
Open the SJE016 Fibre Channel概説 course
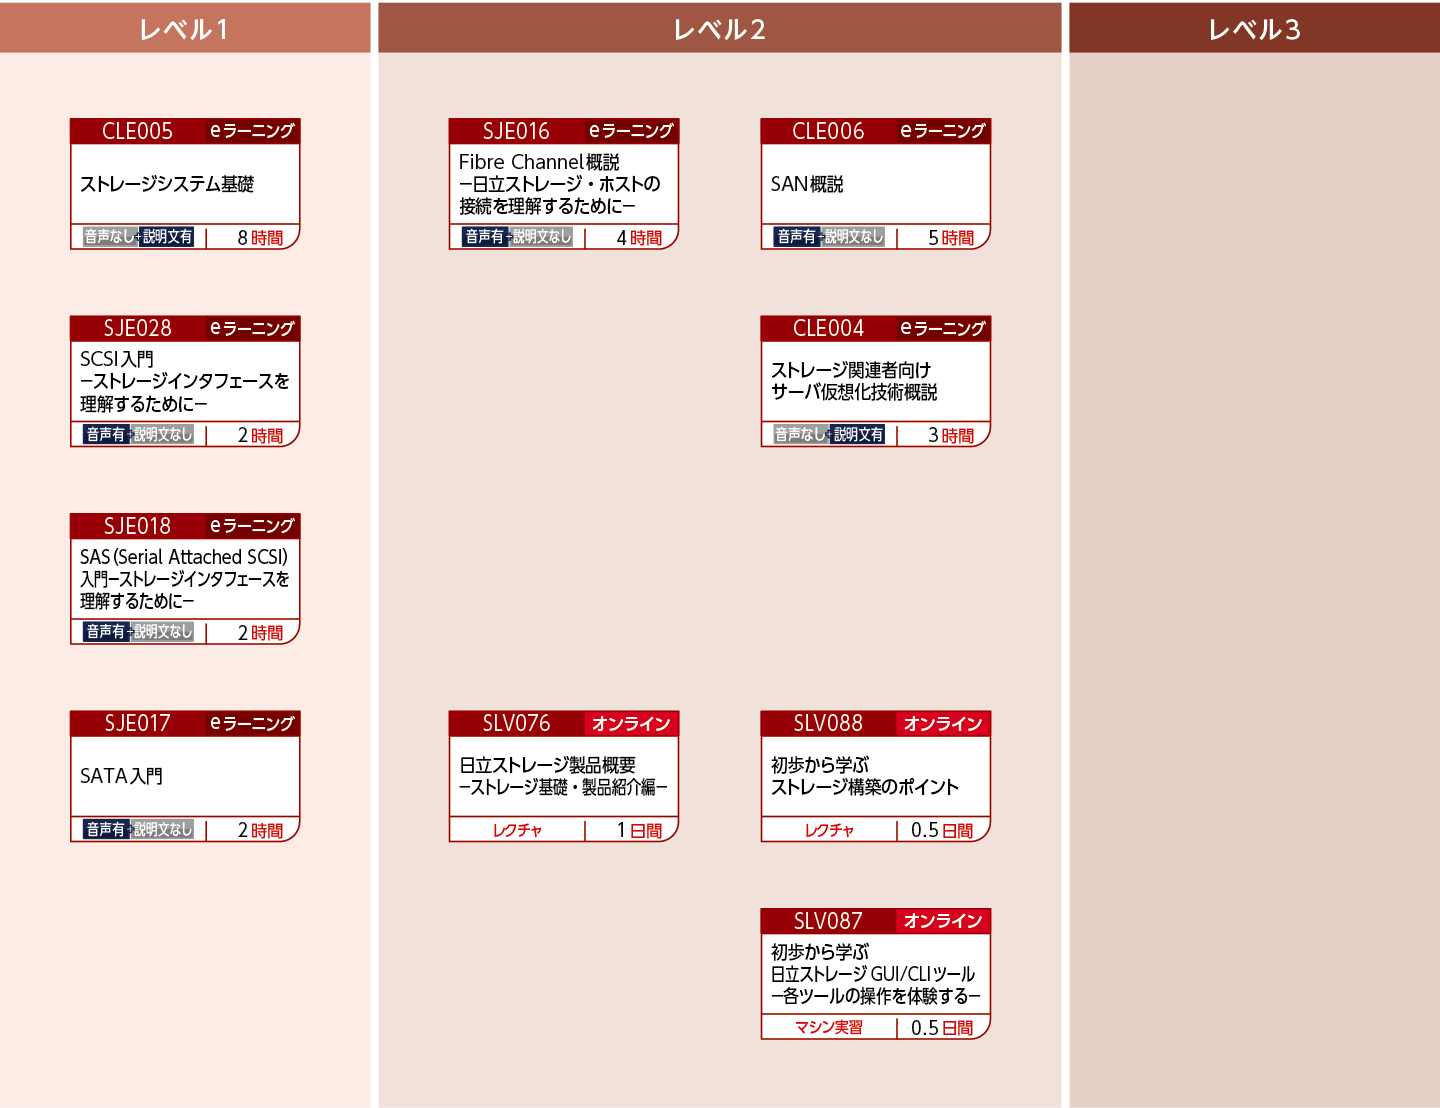point(564,184)
